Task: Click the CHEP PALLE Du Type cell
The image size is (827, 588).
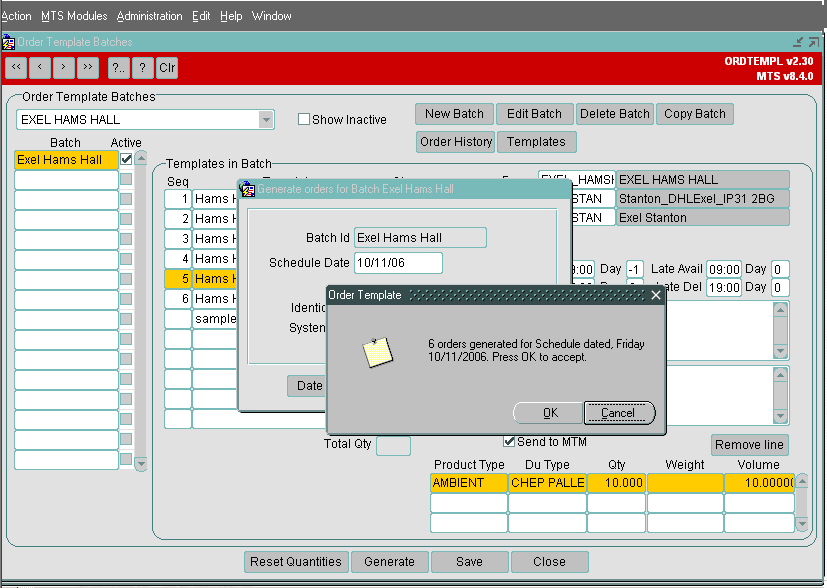Action: coord(547,483)
